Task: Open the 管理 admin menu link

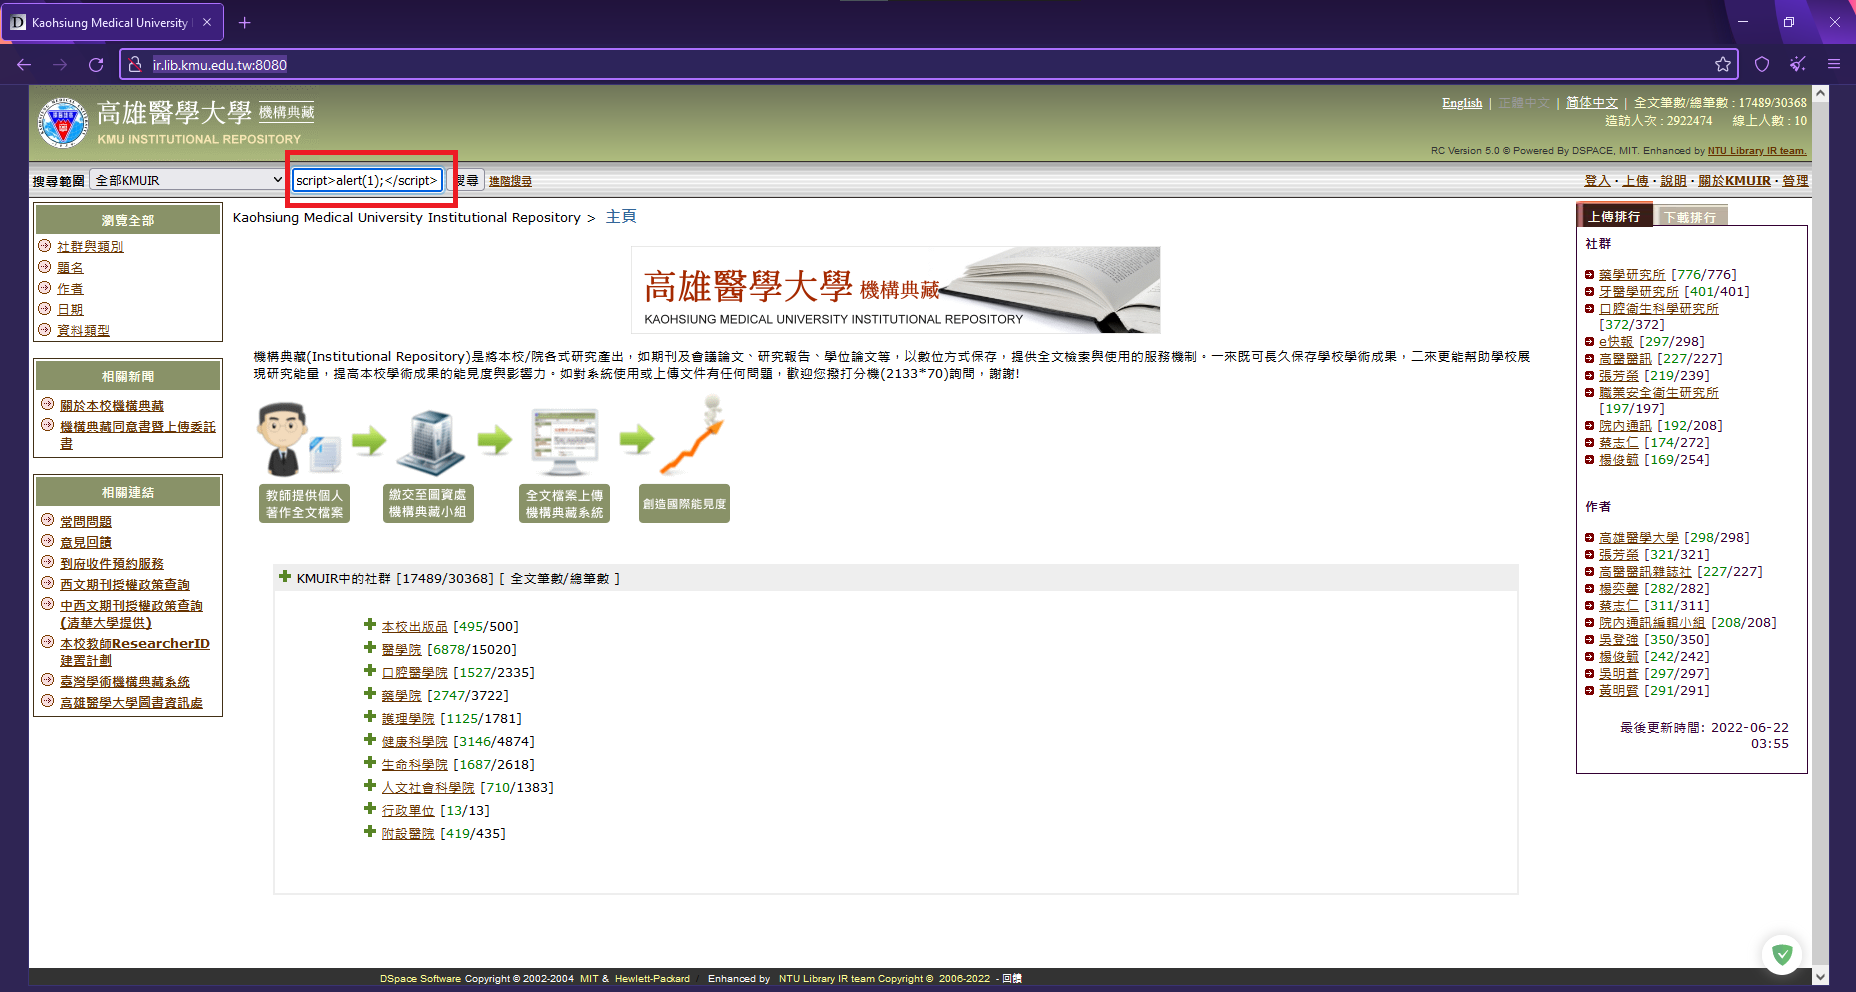Action: [1795, 181]
